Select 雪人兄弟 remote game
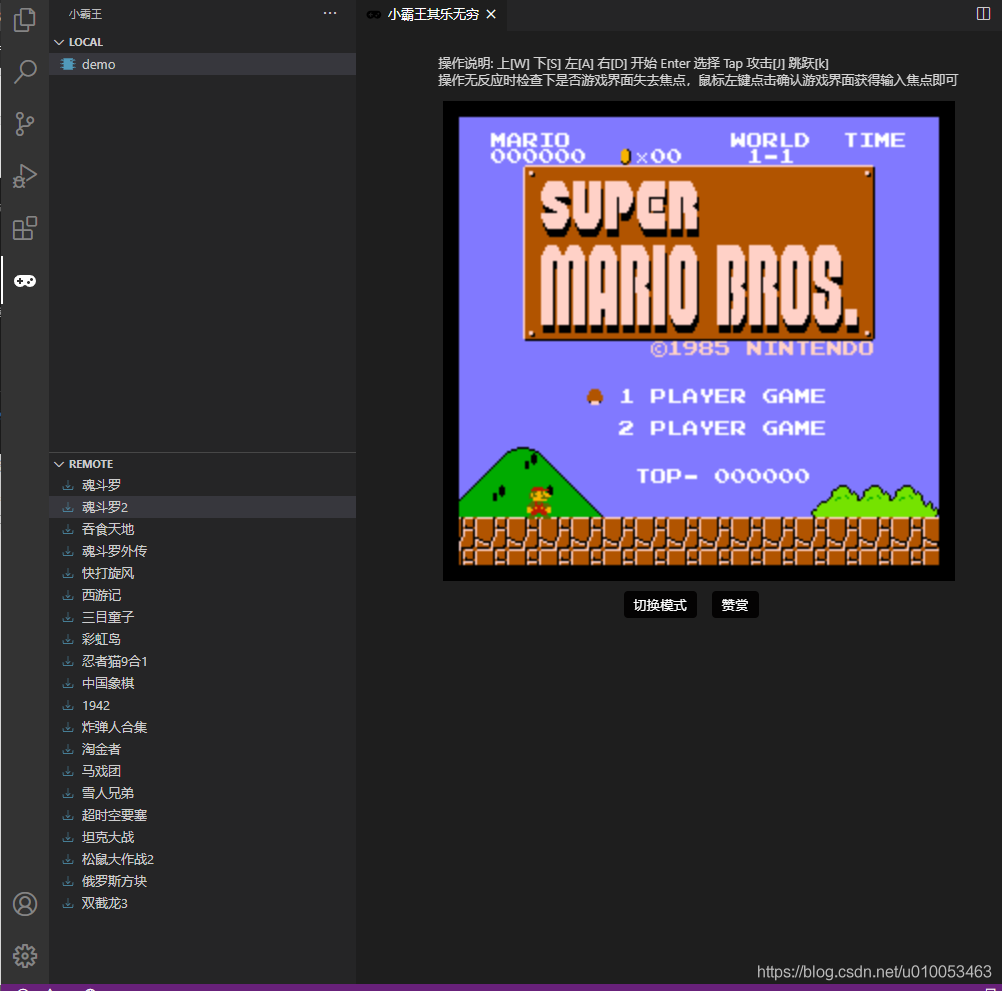Screen dimensions: 1002x991 click(203, 794)
